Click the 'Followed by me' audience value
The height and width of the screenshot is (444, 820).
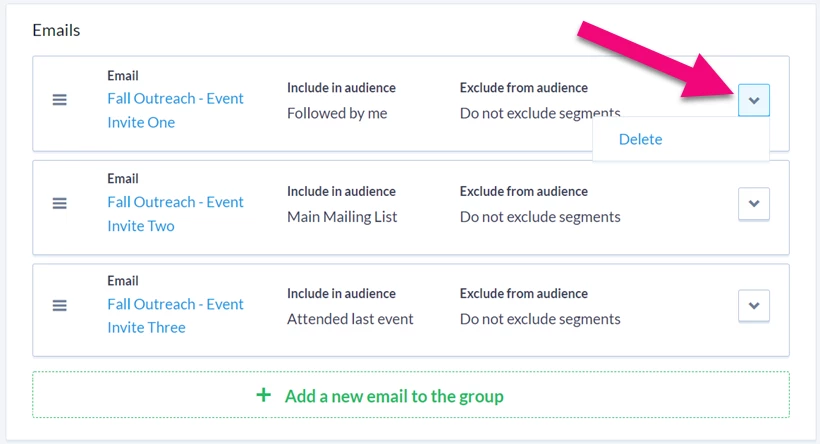[x=337, y=113]
